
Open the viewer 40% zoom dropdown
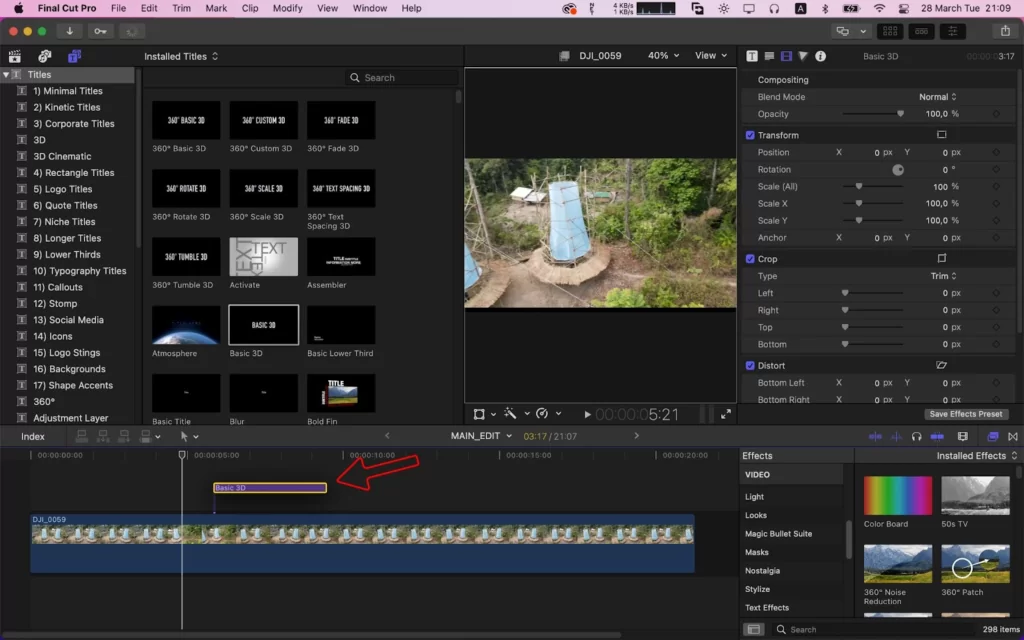coord(664,56)
